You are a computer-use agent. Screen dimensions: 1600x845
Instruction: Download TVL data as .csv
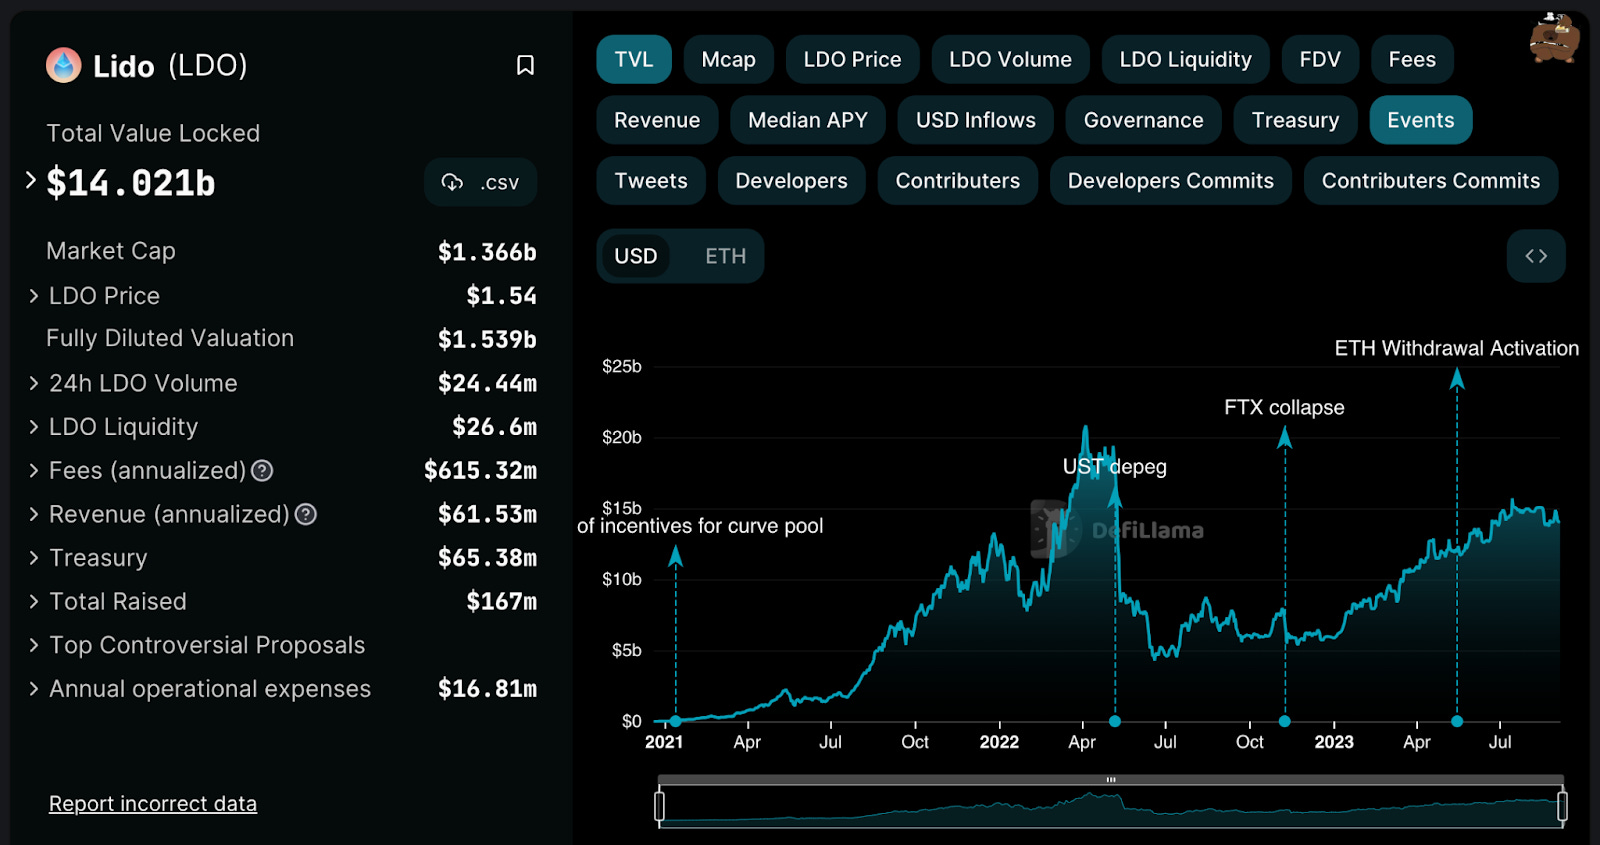click(480, 182)
